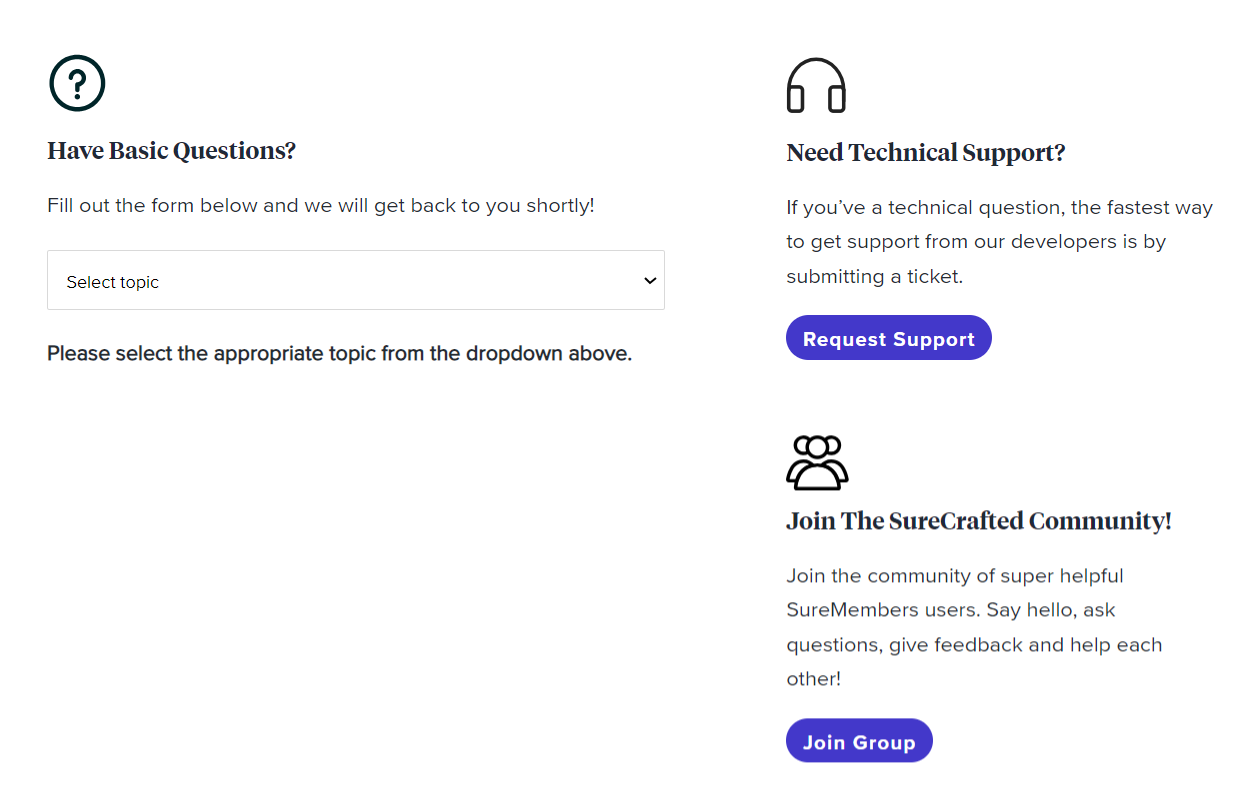Click the 'submitting a ticket' text line
Image resolution: width=1241 pixels, height=801 pixels.
[874, 277]
